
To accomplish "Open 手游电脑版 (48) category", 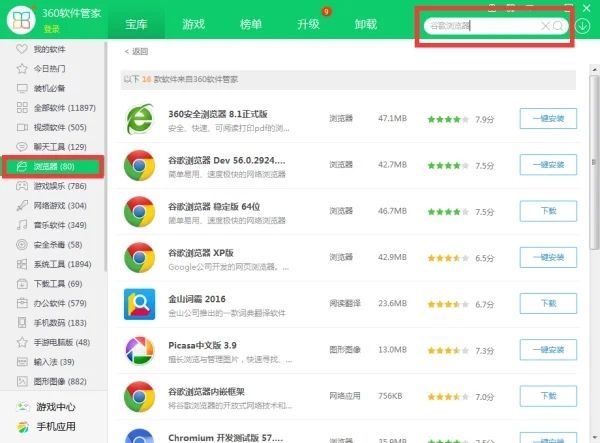I will click(53, 342).
